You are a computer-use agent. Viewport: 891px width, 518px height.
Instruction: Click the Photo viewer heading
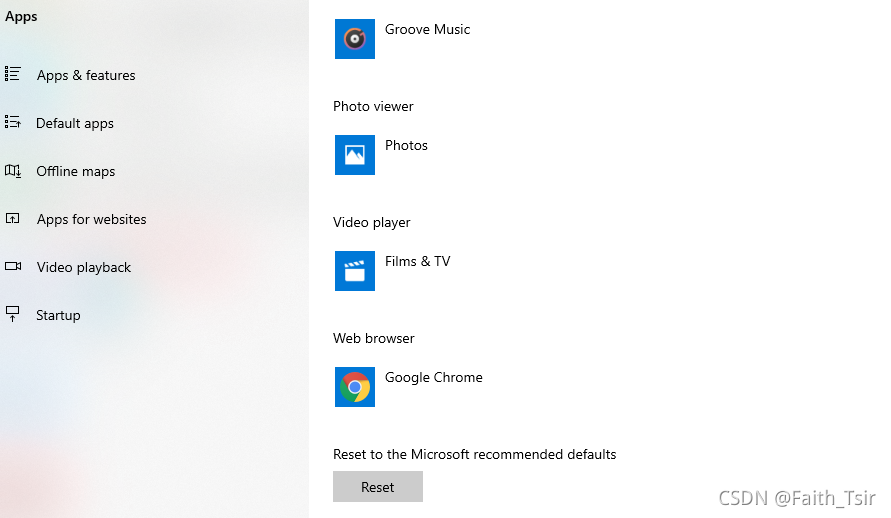pos(373,106)
